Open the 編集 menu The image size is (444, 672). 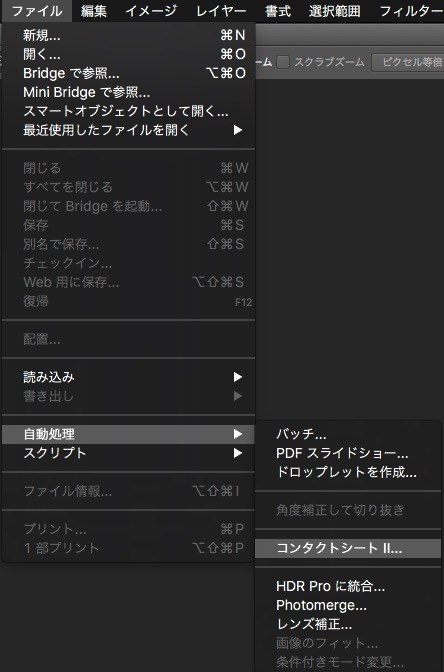click(x=93, y=11)
